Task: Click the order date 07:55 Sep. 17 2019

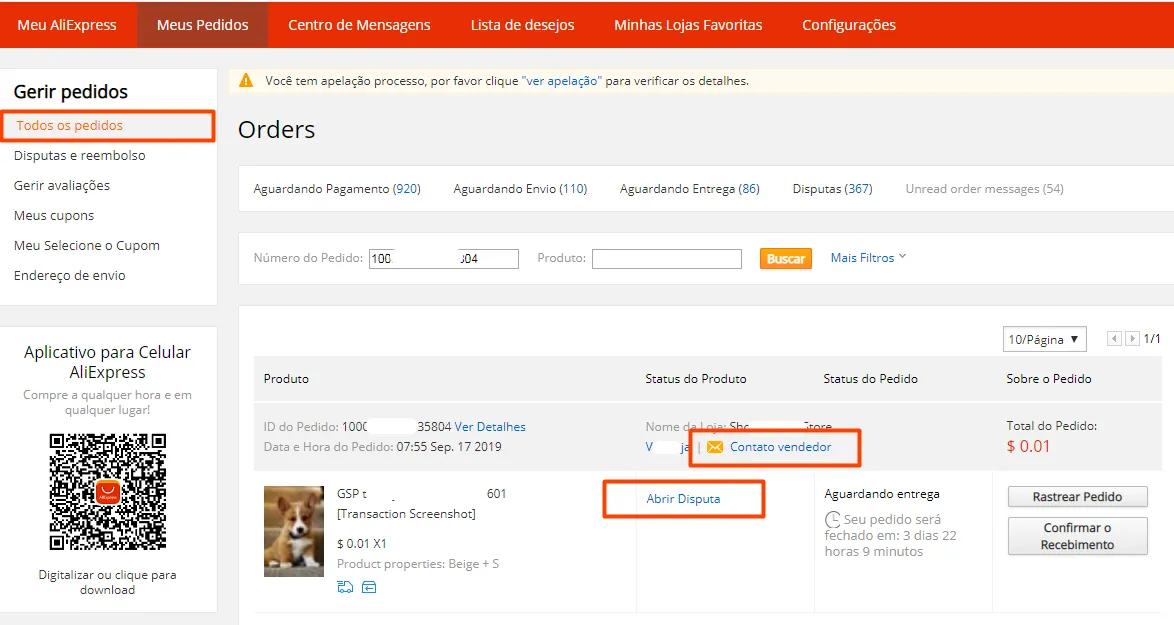Action: tap(449, 447)
